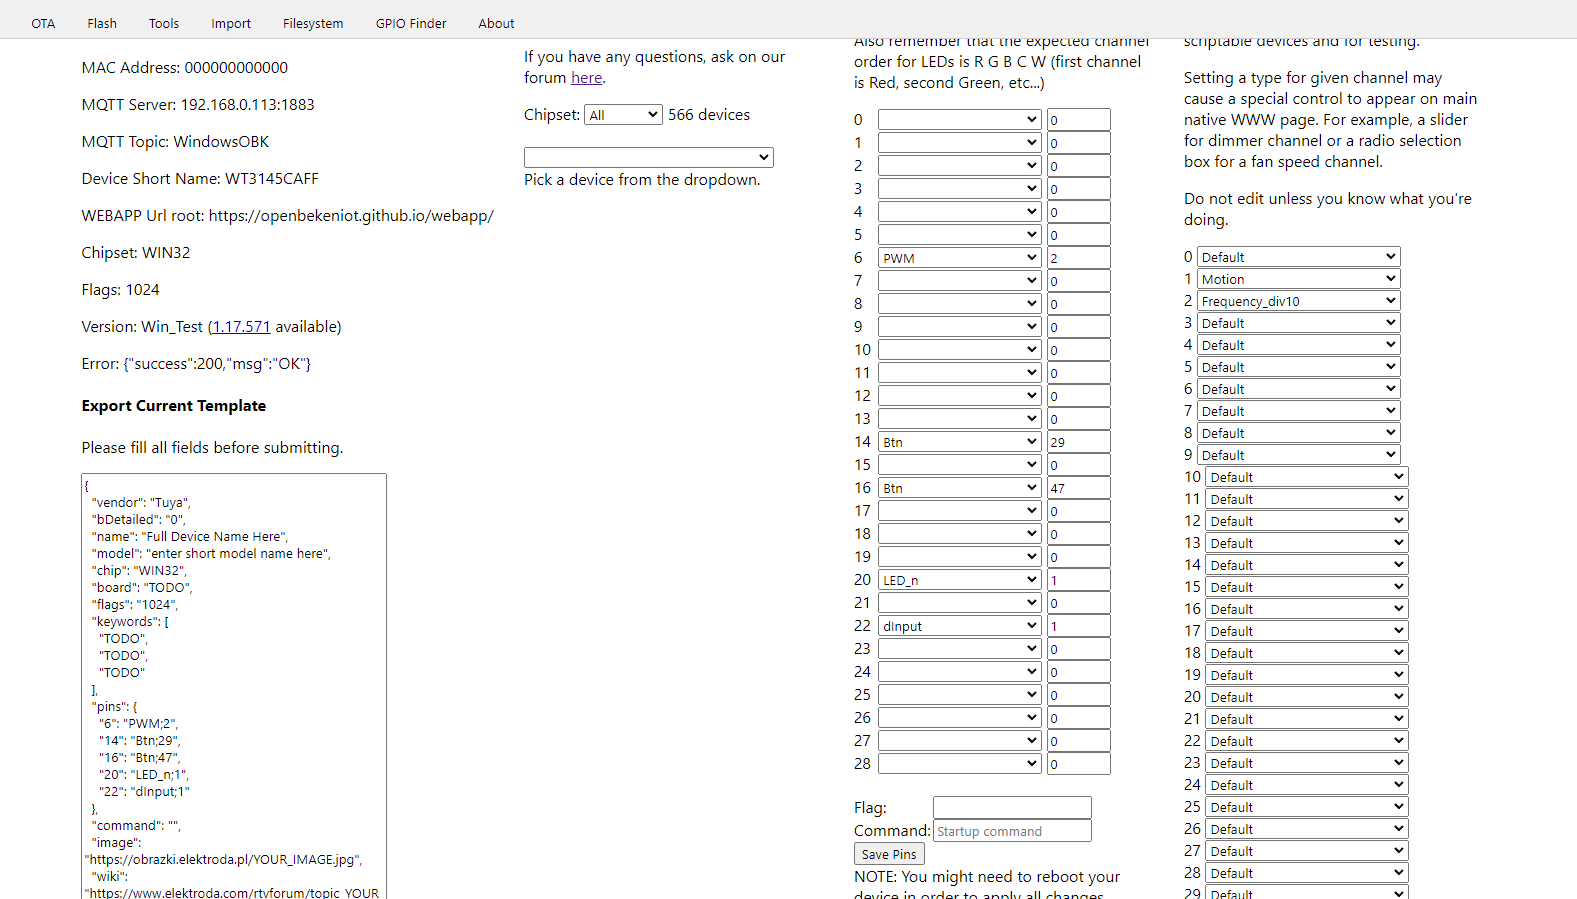Open channel 1 Motion type dropdown
The height and width of the screenshot is (899, 1577).
coord(1298,279)
